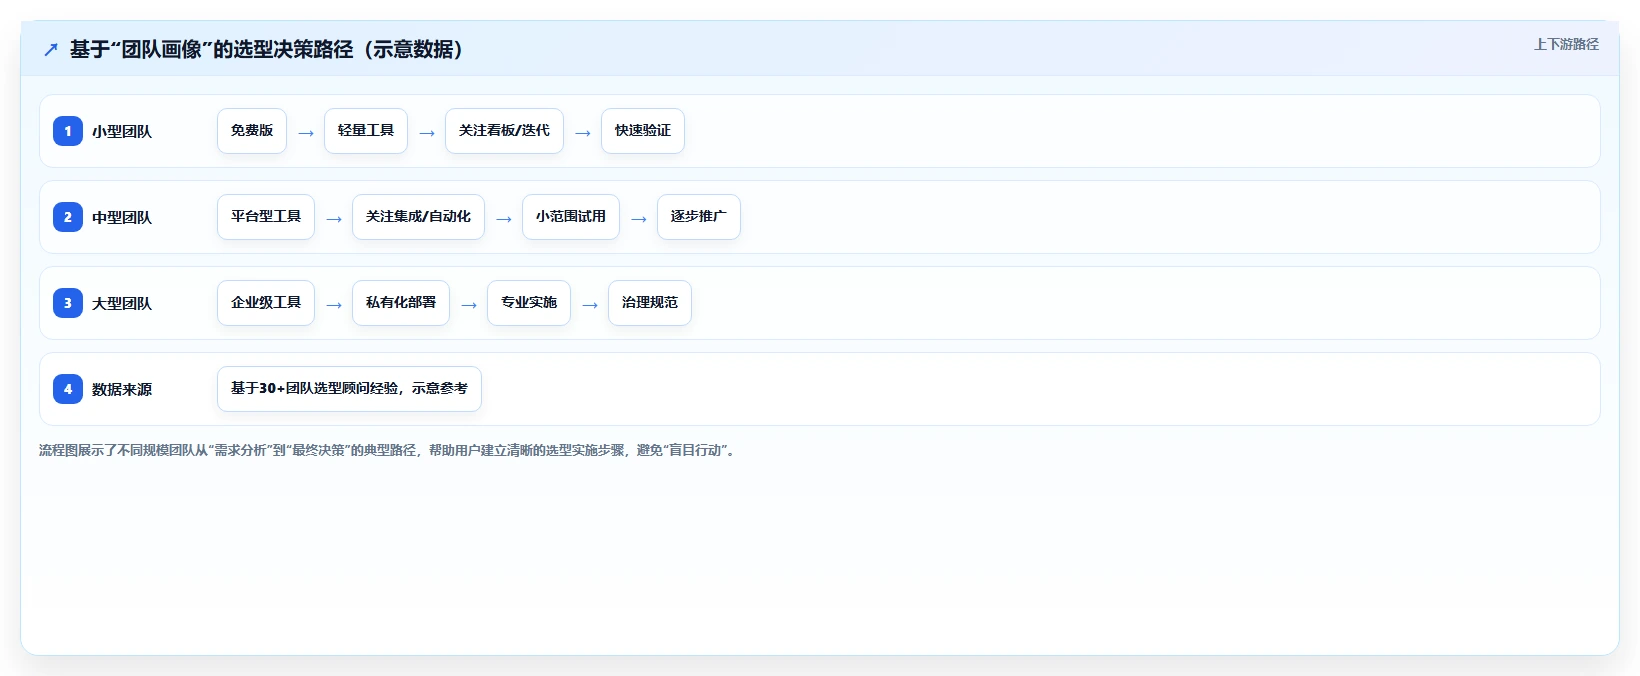
Task: Pick the 平台型工具 step chip
Action: 266,217
